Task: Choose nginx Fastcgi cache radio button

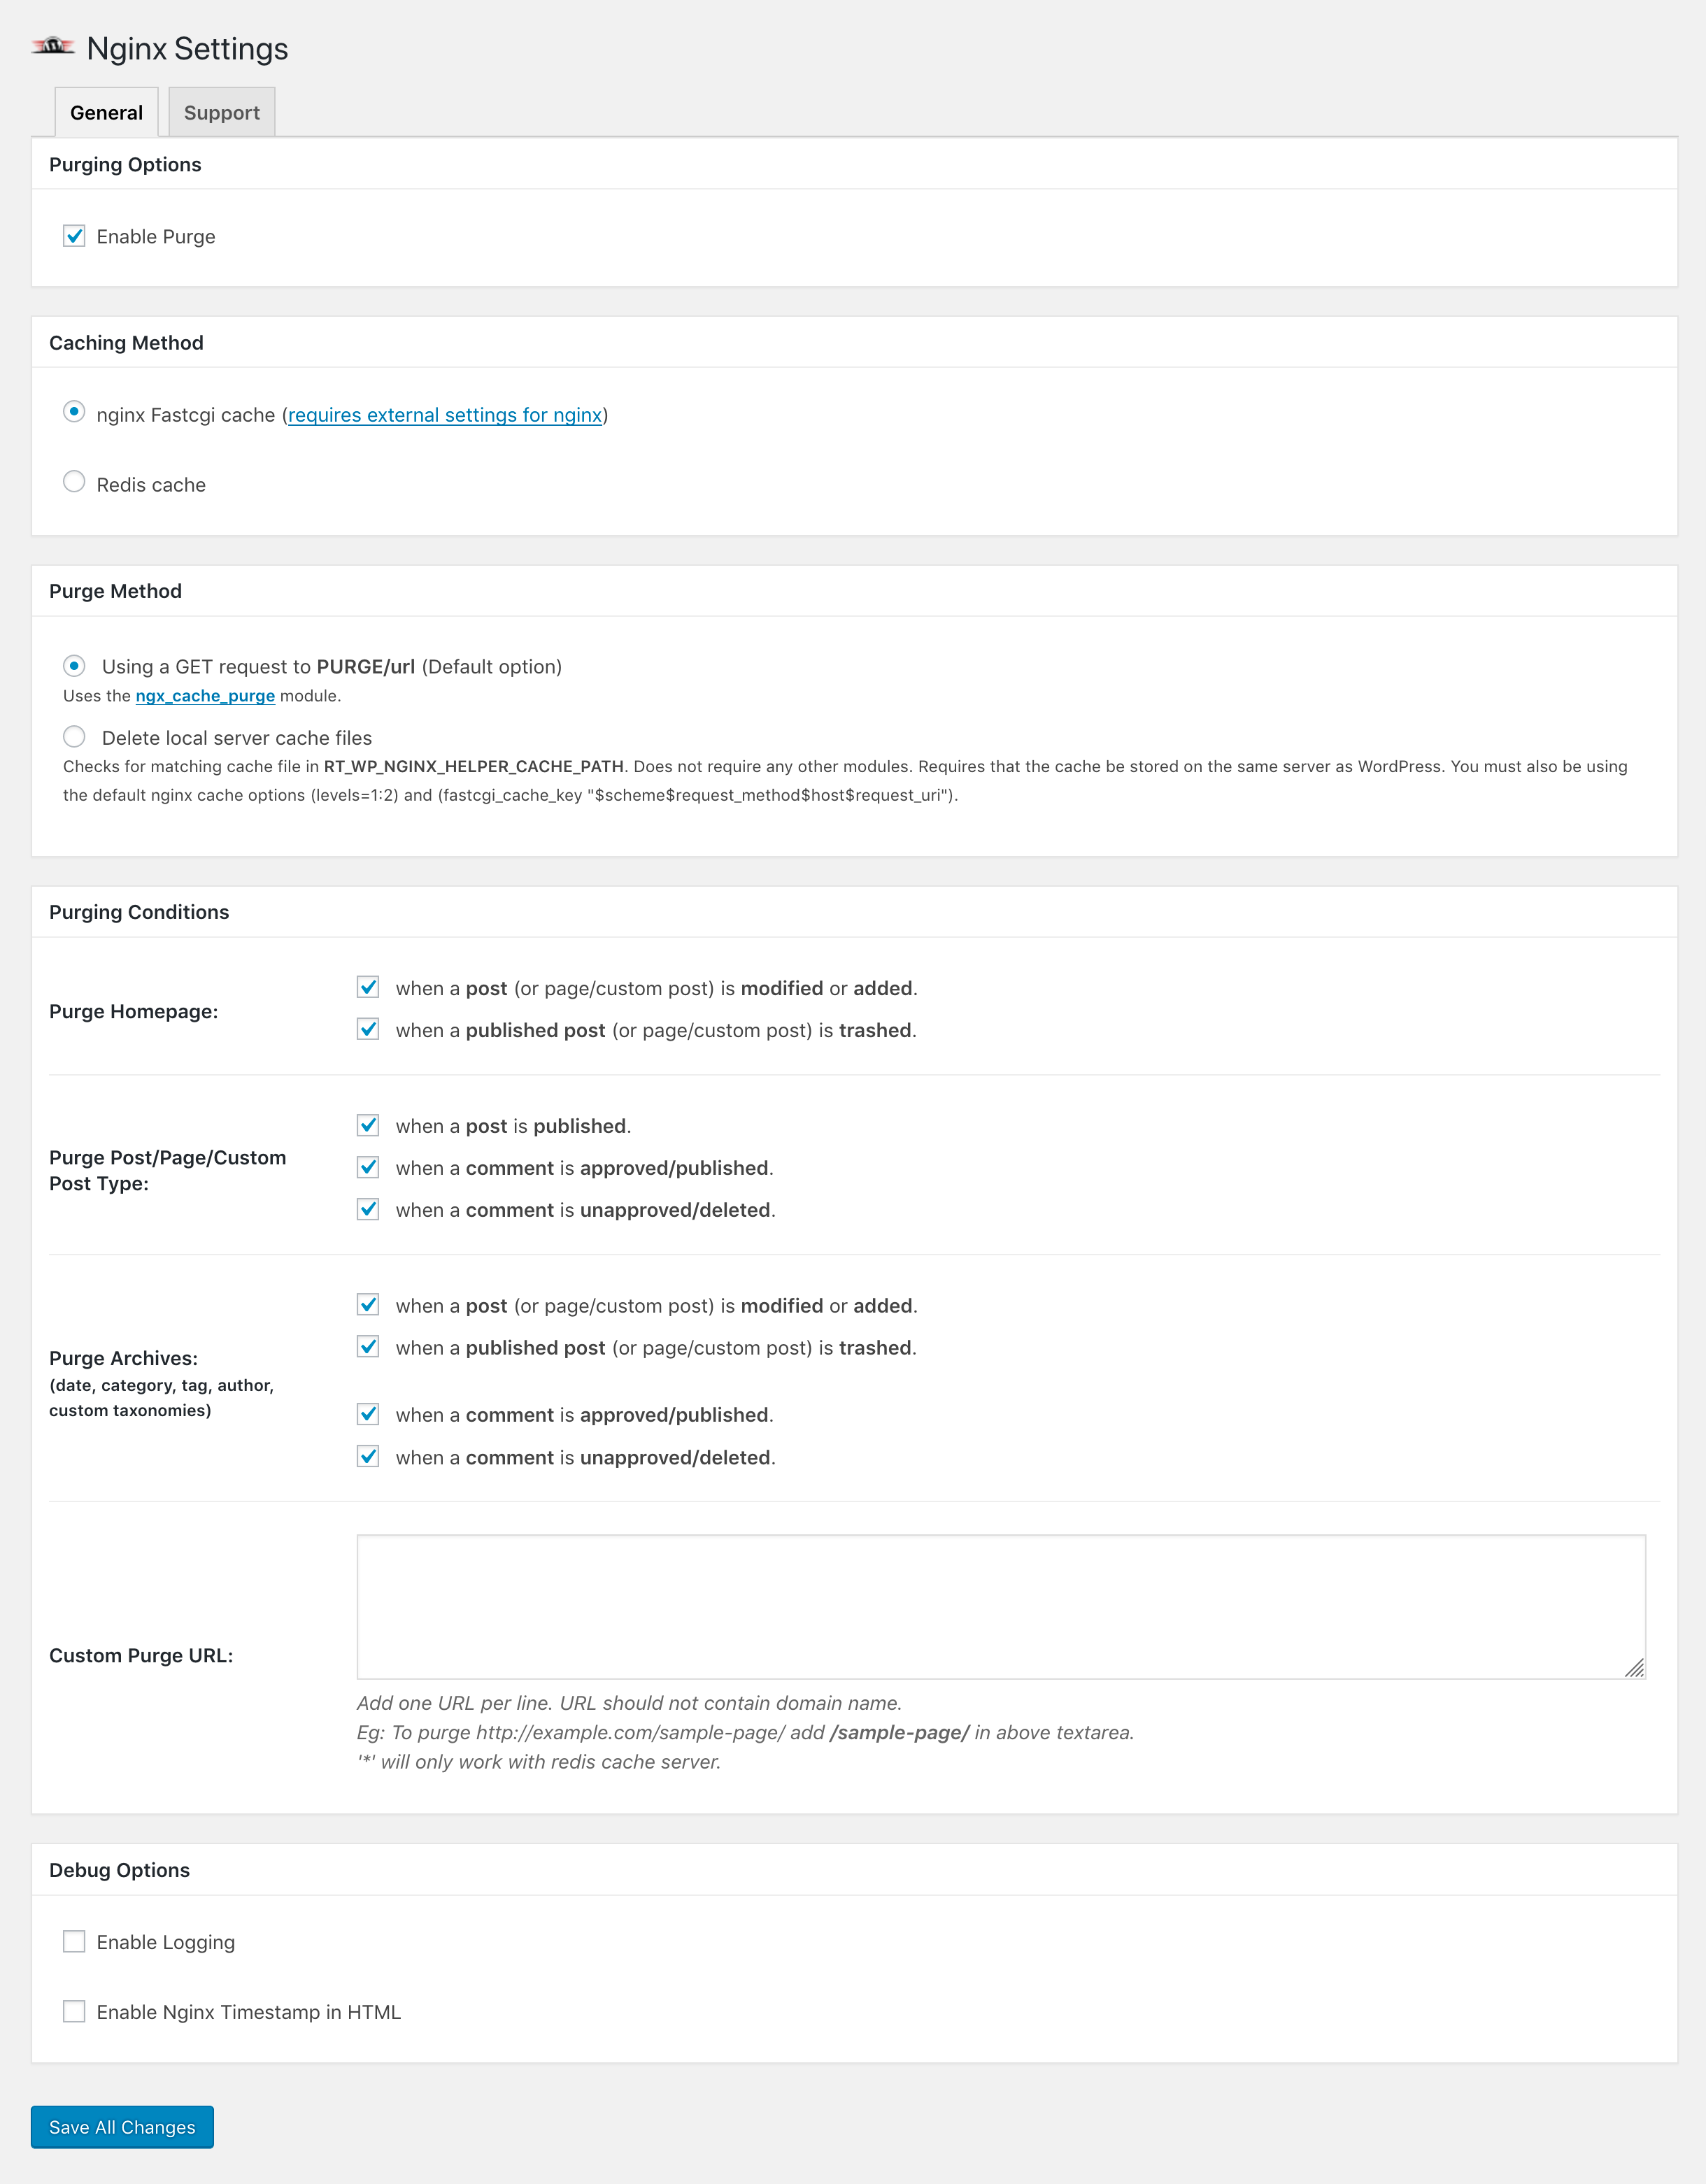Action: (x=74, y=412)
